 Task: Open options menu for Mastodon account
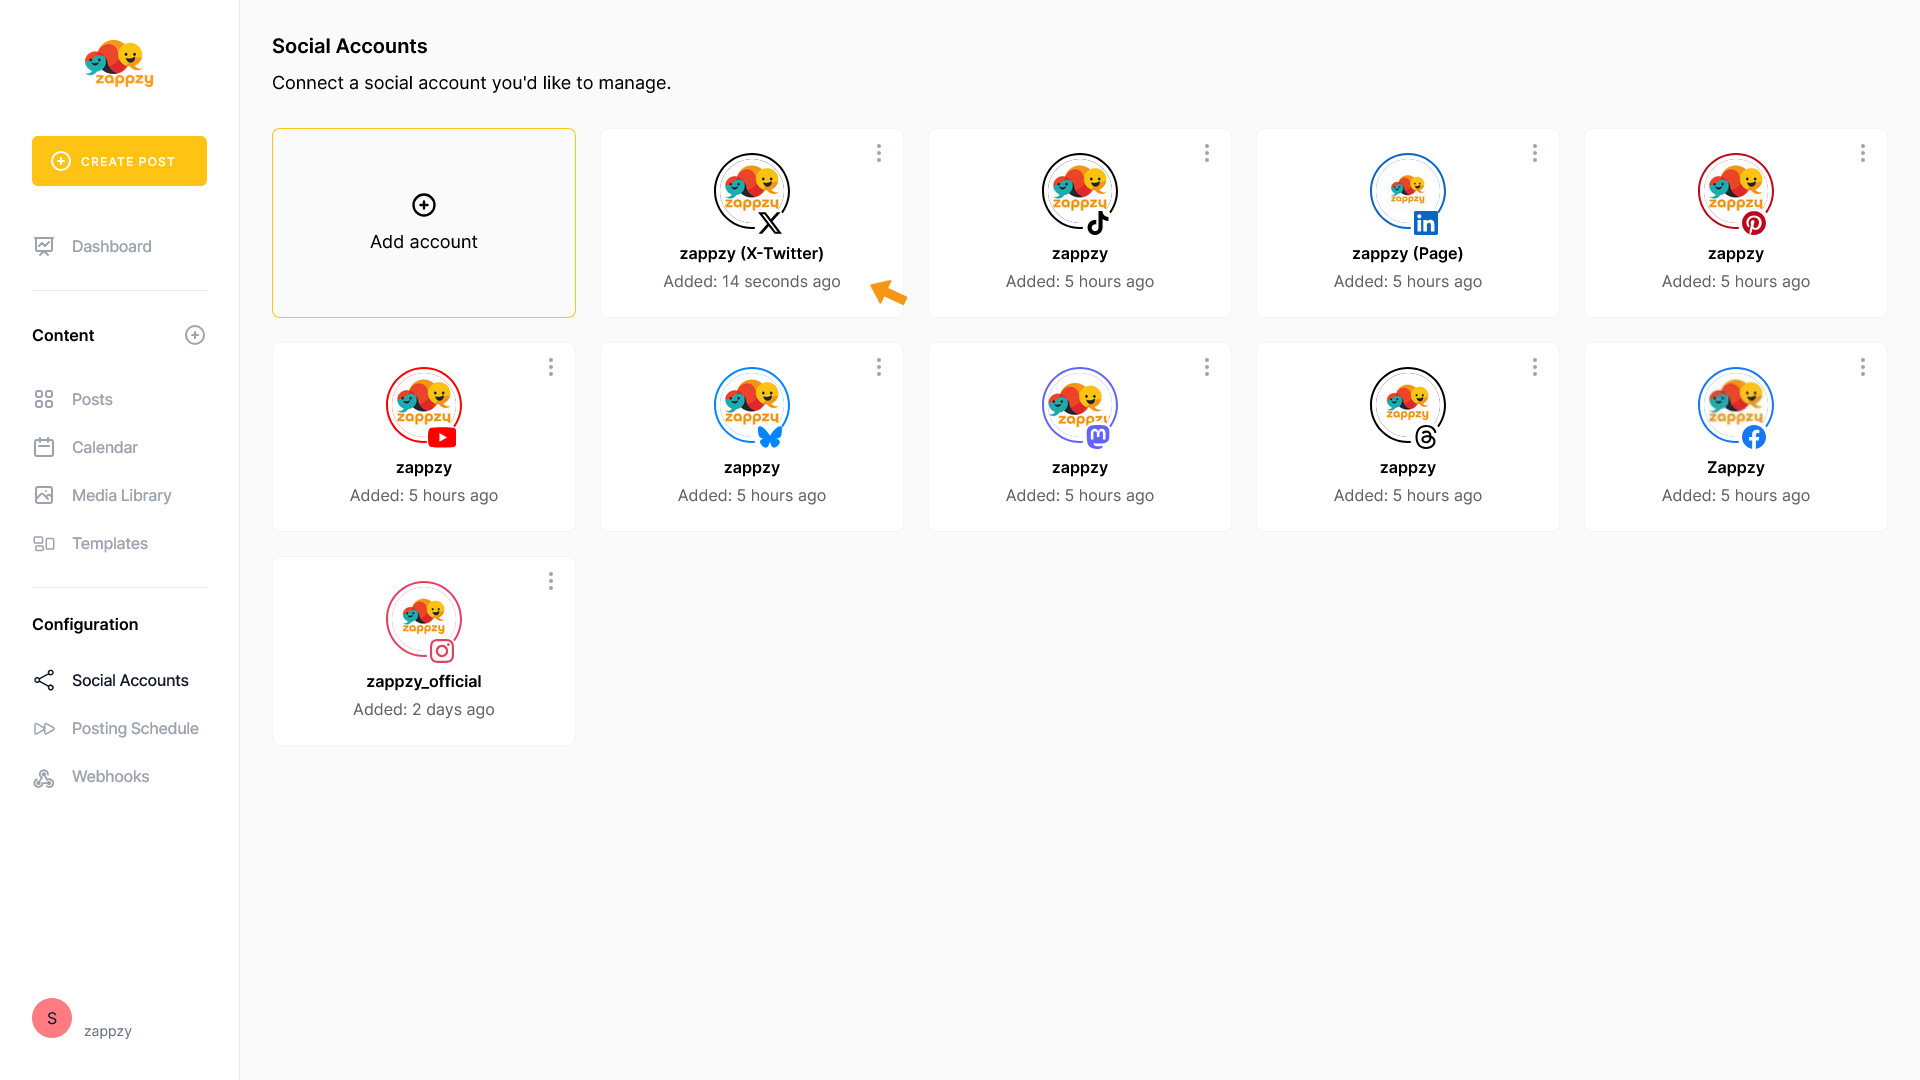[x=1207, y=367]
